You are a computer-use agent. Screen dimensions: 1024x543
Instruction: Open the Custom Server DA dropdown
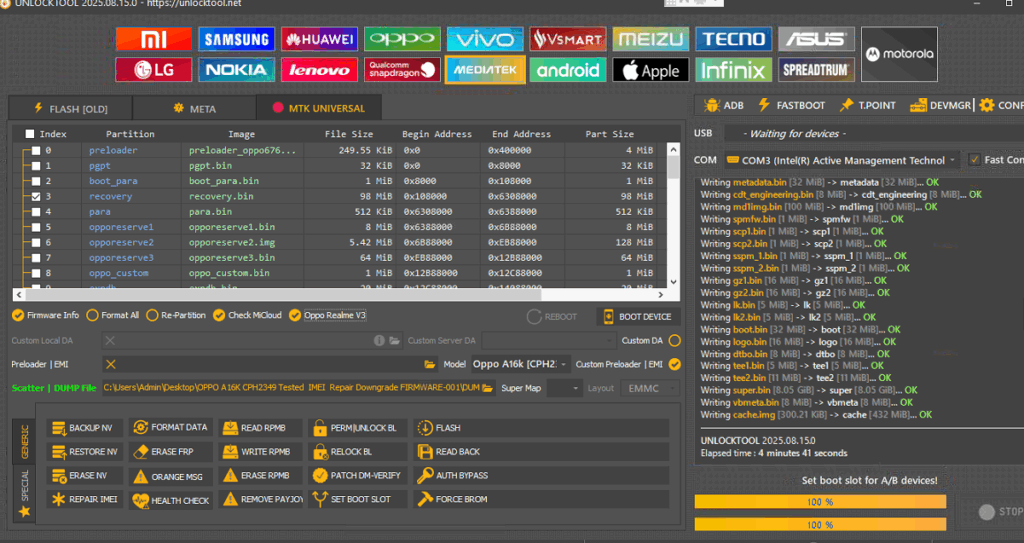(x=549, y=340)
